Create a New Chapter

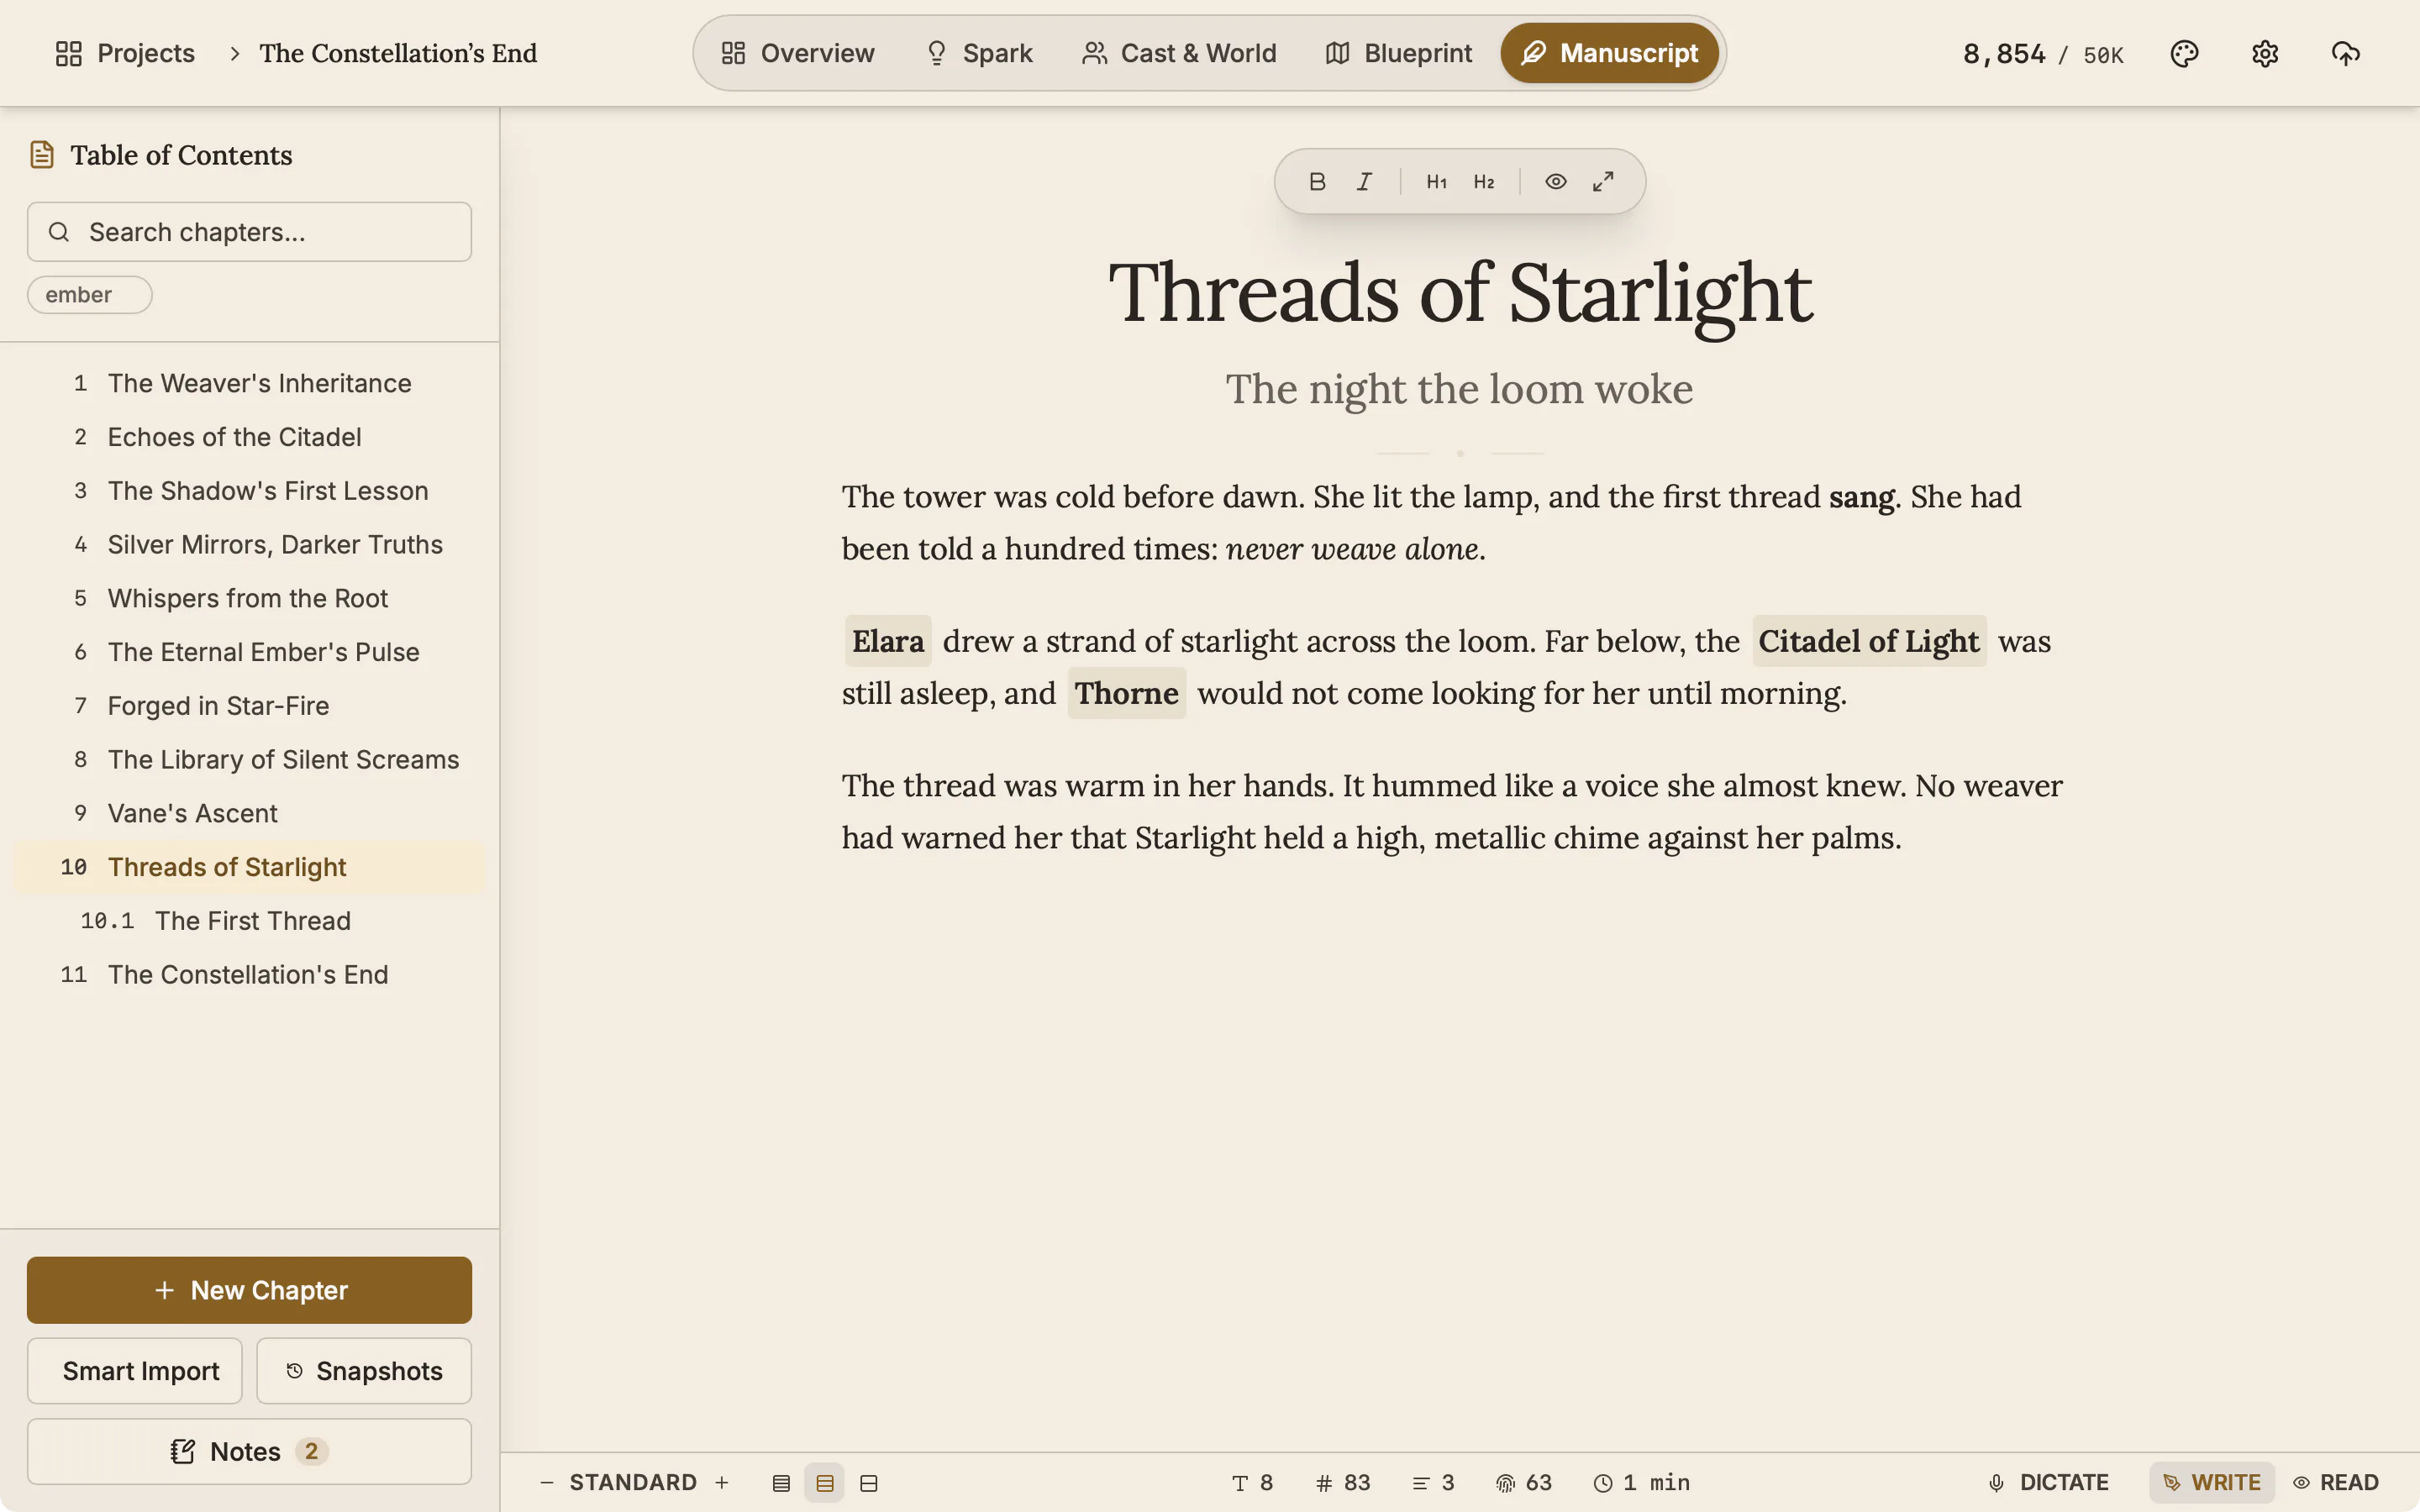249,1290
